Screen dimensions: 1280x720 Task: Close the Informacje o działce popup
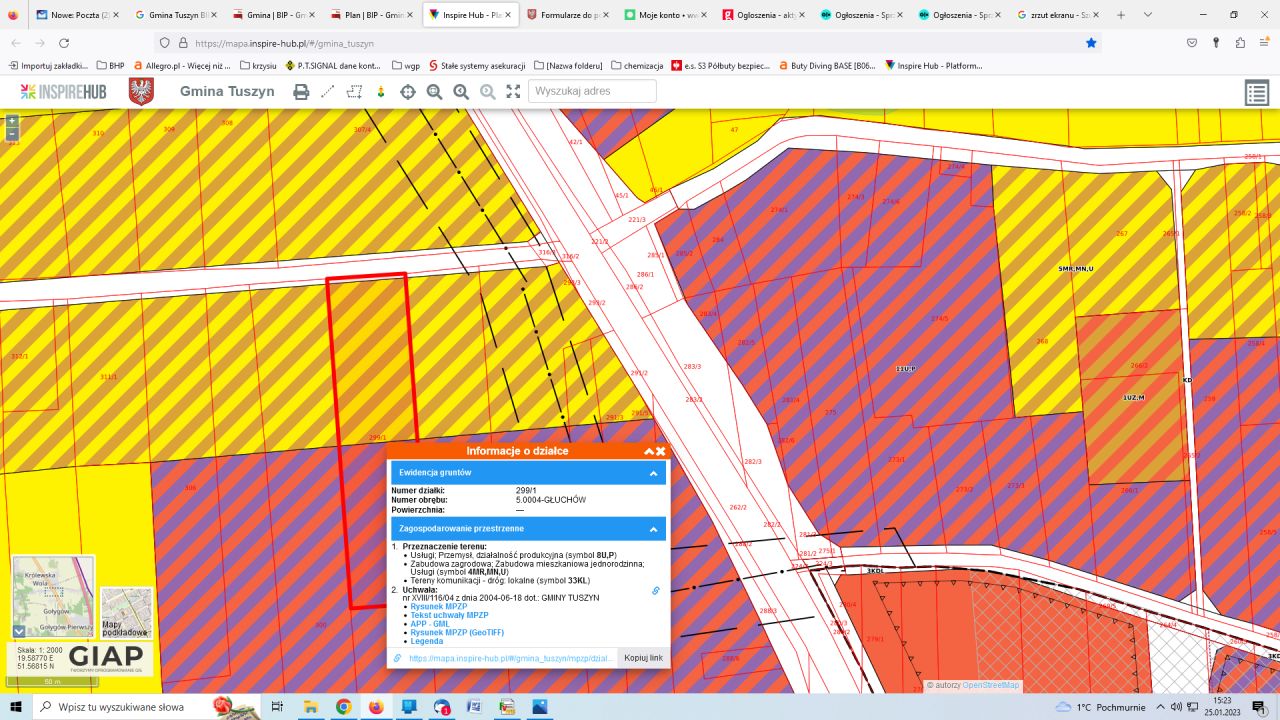(x=661, y=451)
